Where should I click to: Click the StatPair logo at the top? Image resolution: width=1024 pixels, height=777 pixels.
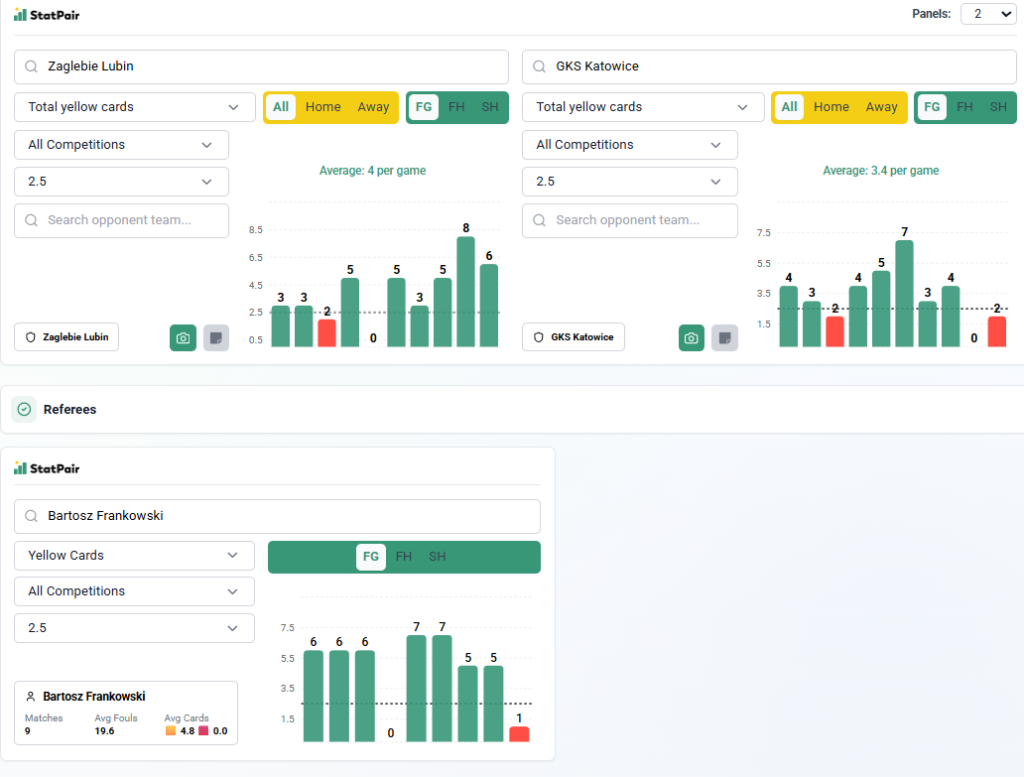tap(47, 14)
